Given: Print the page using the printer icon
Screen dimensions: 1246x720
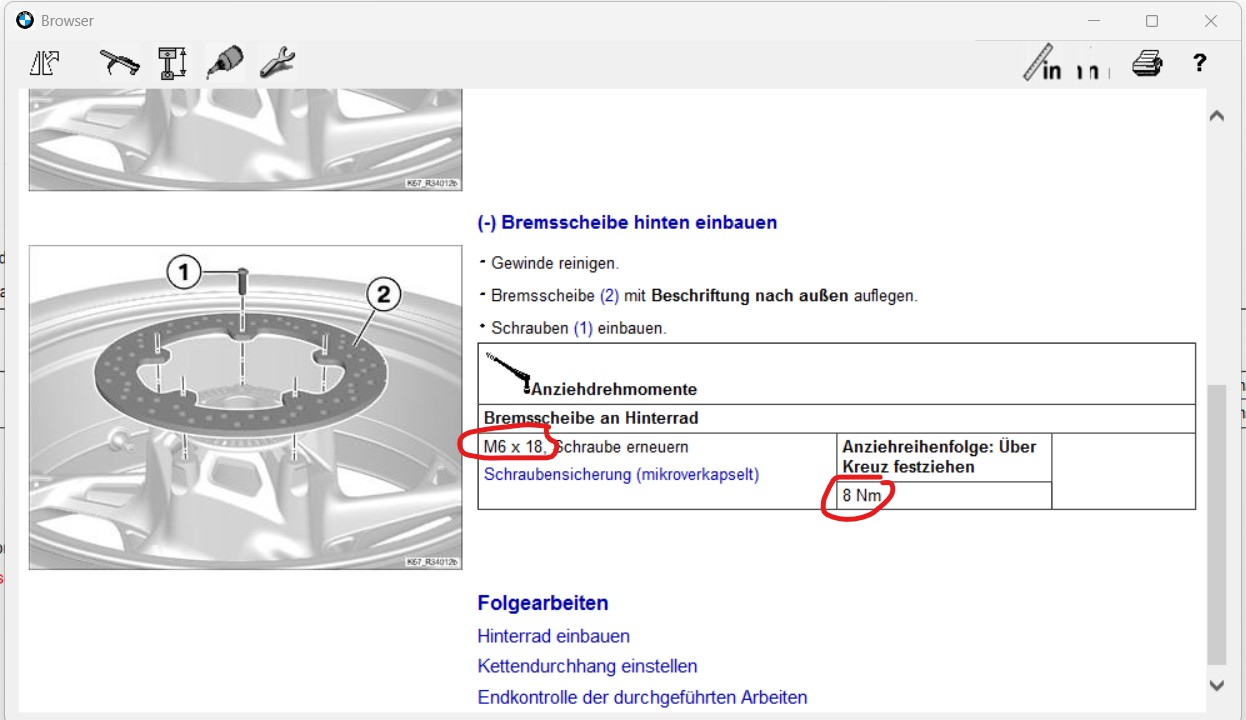Looking at the screenshot, I should coord(1146,64).
